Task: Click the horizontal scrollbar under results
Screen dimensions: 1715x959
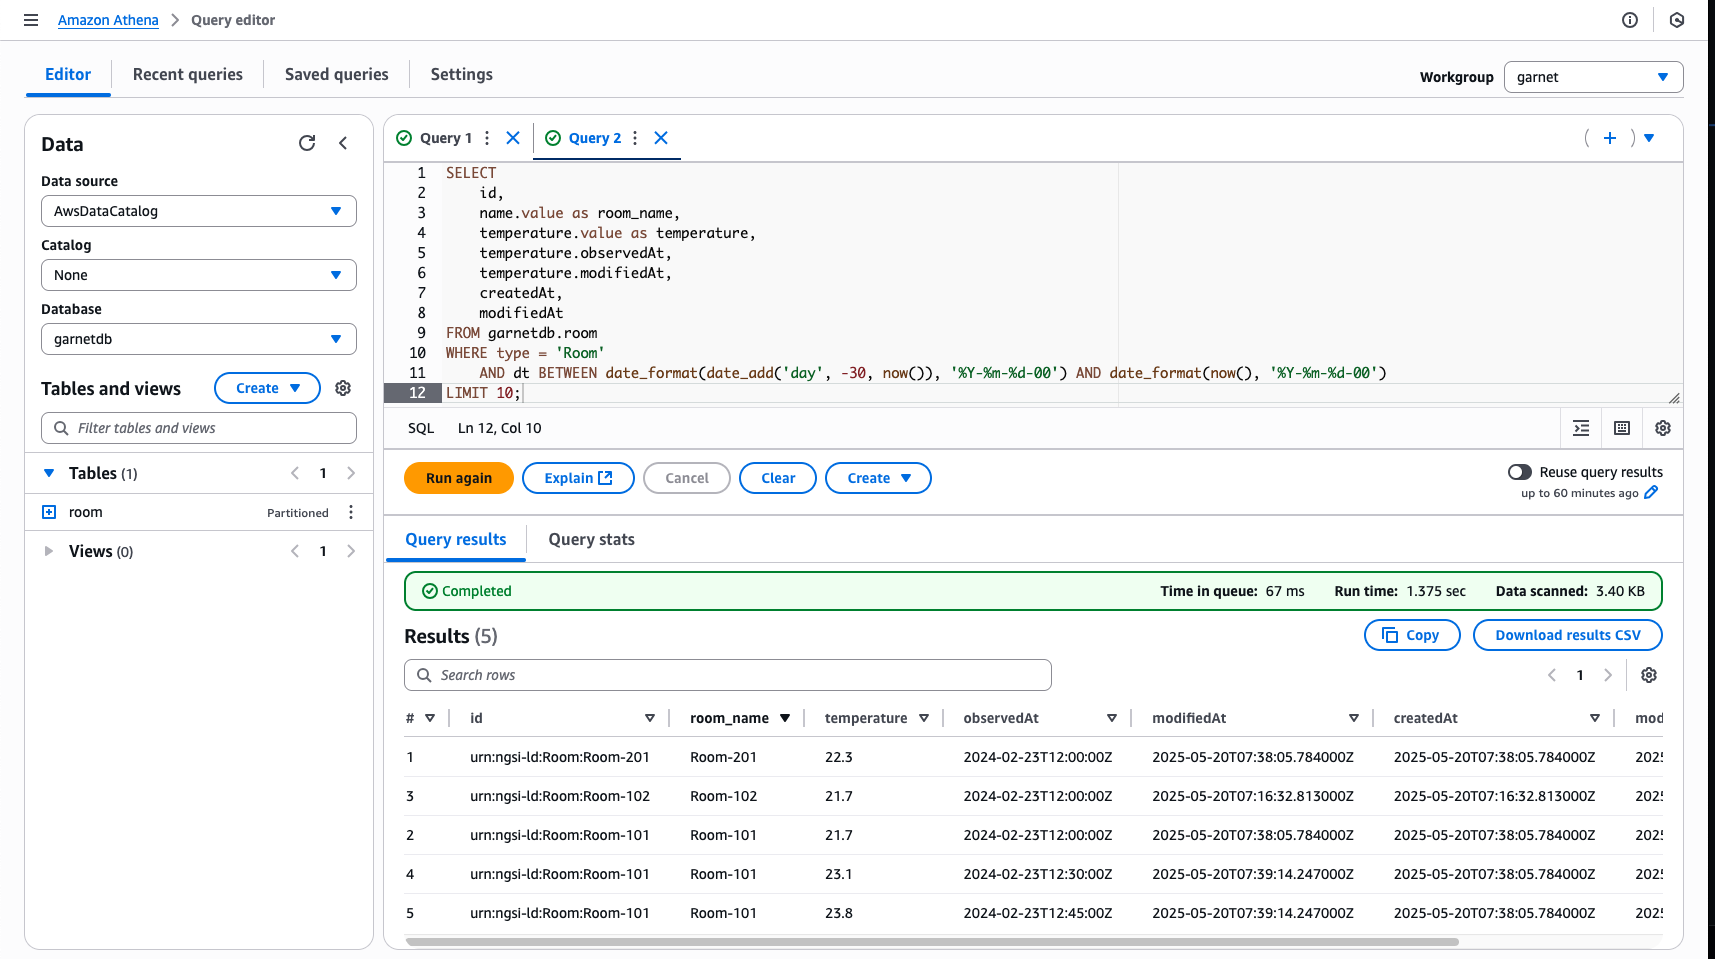Action: 932,942
